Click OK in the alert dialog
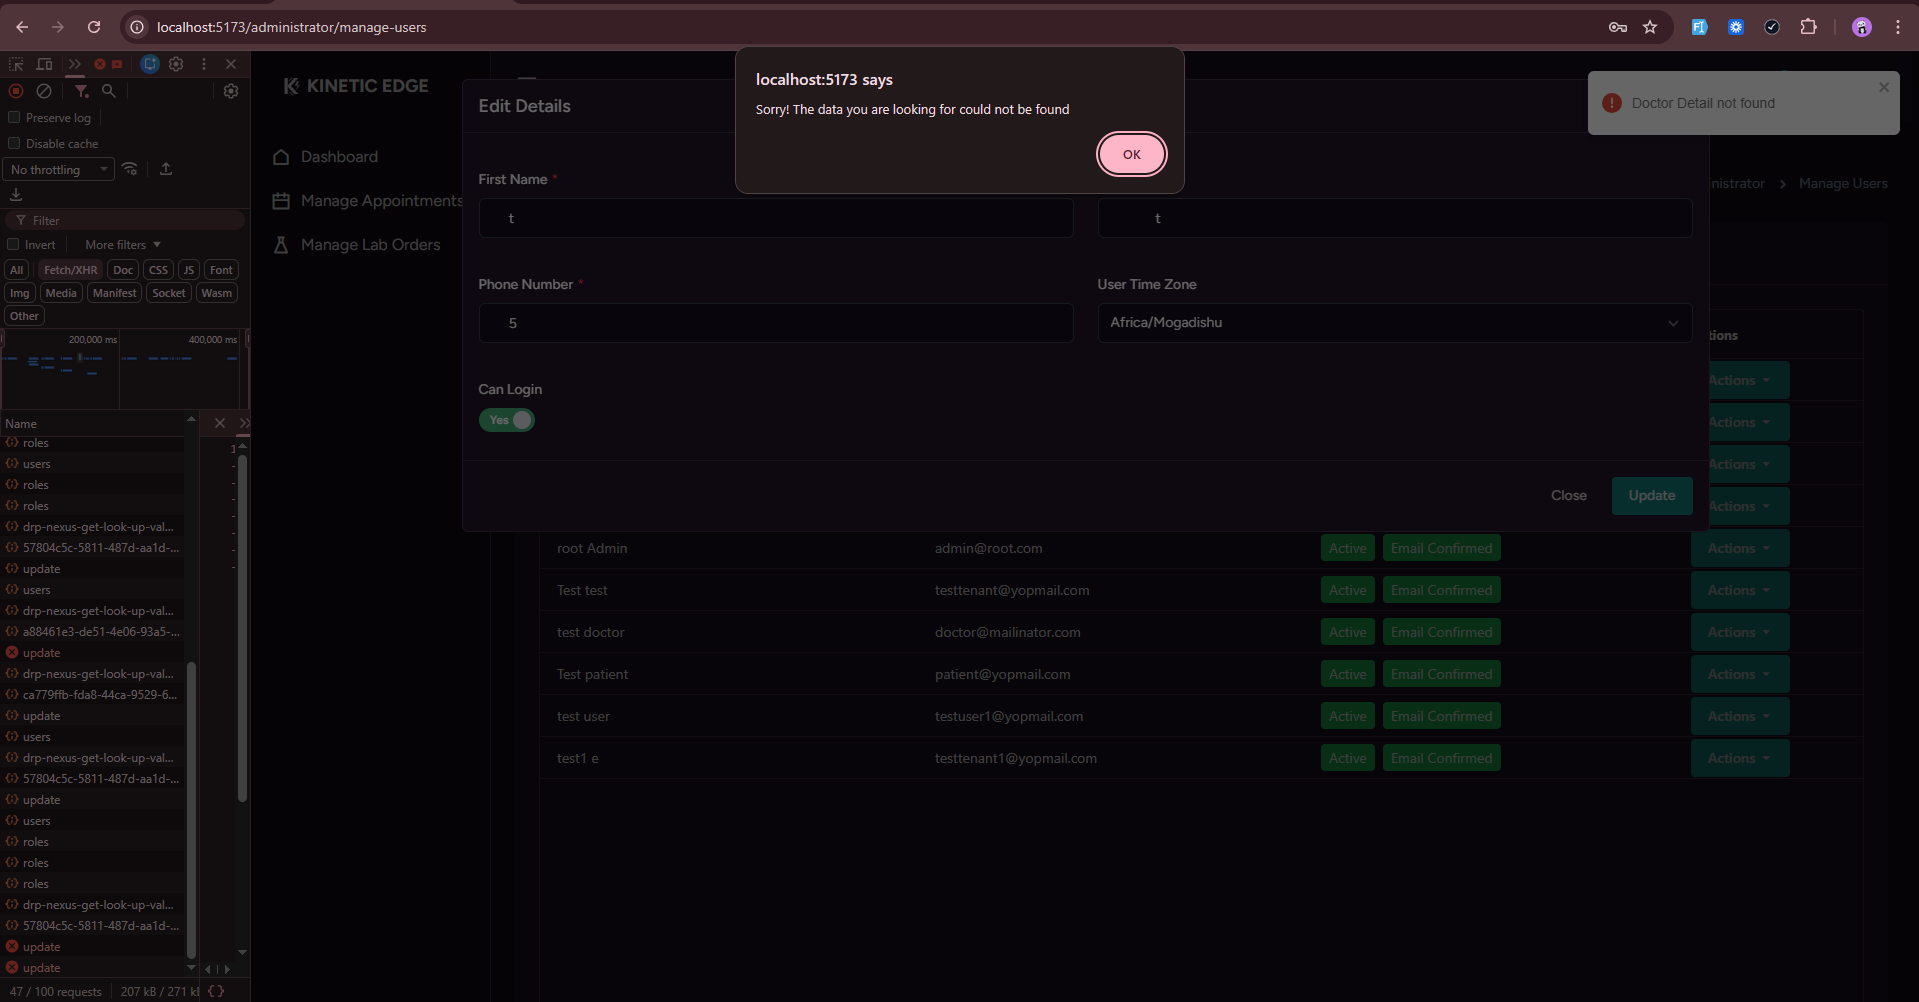The image size is (1919, 1002). (x=1131, y=154)
